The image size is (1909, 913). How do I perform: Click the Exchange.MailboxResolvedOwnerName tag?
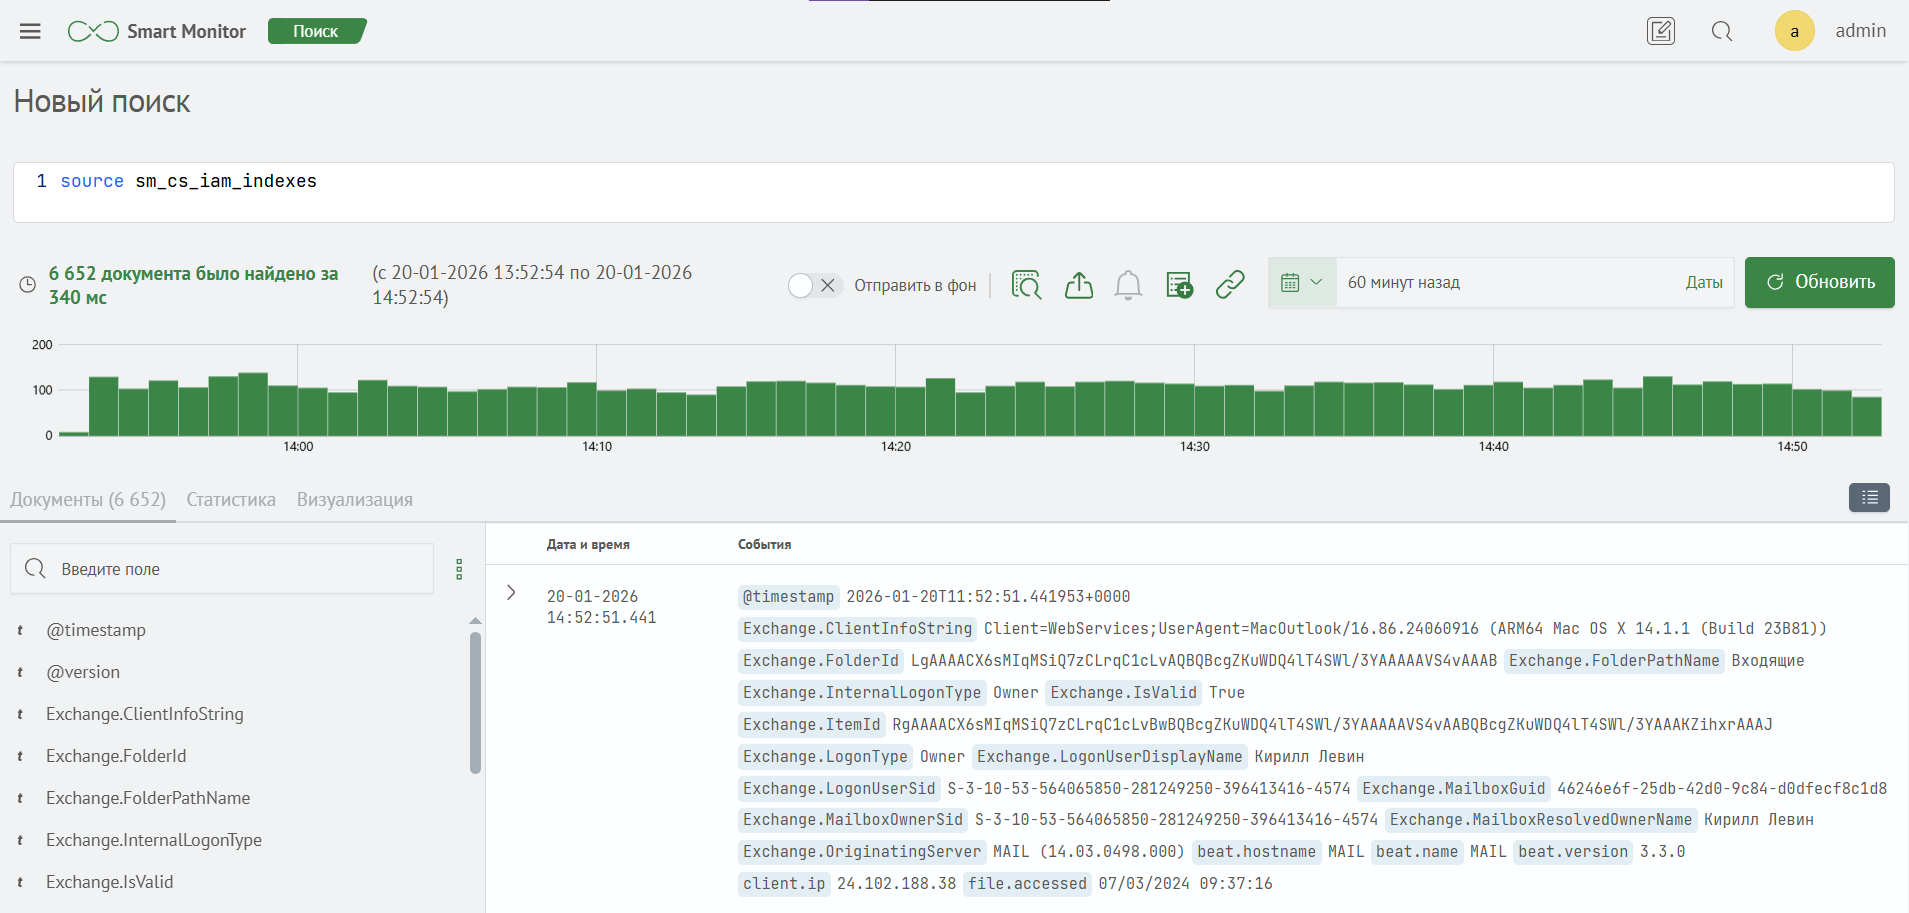[1541, 820]
